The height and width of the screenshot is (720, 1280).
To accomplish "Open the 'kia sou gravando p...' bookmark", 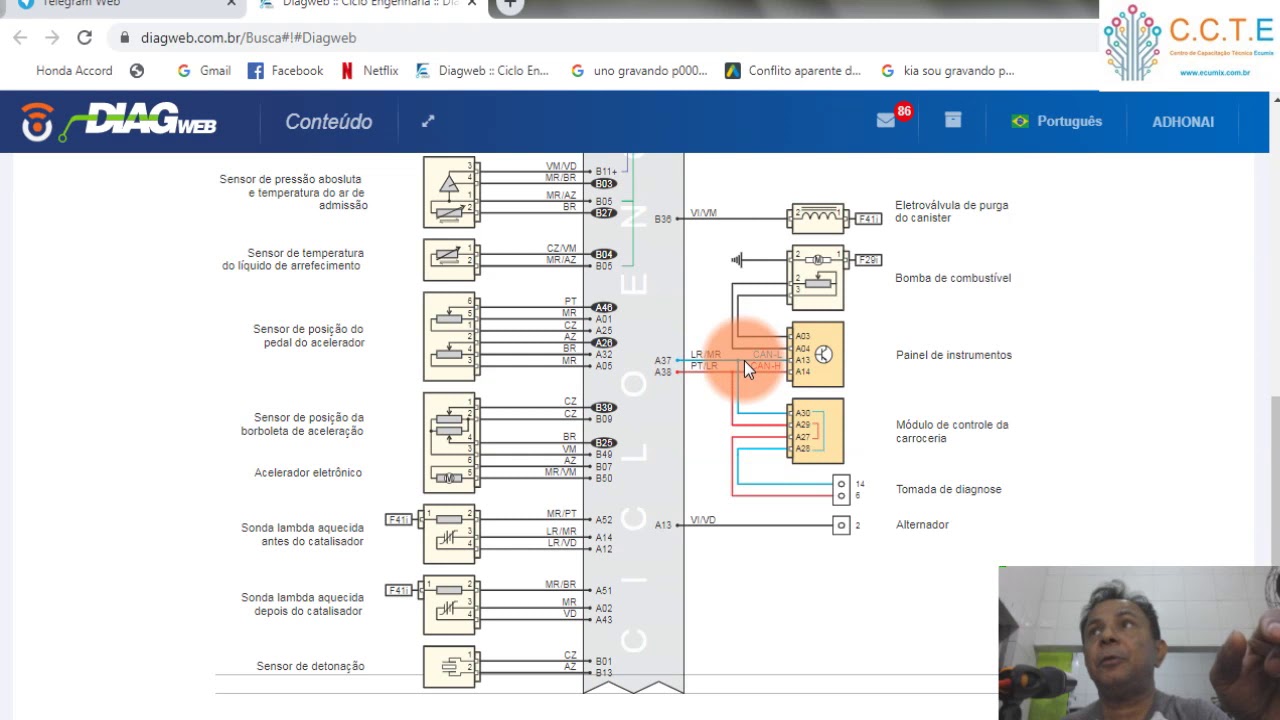I will (x=948, y=71).
